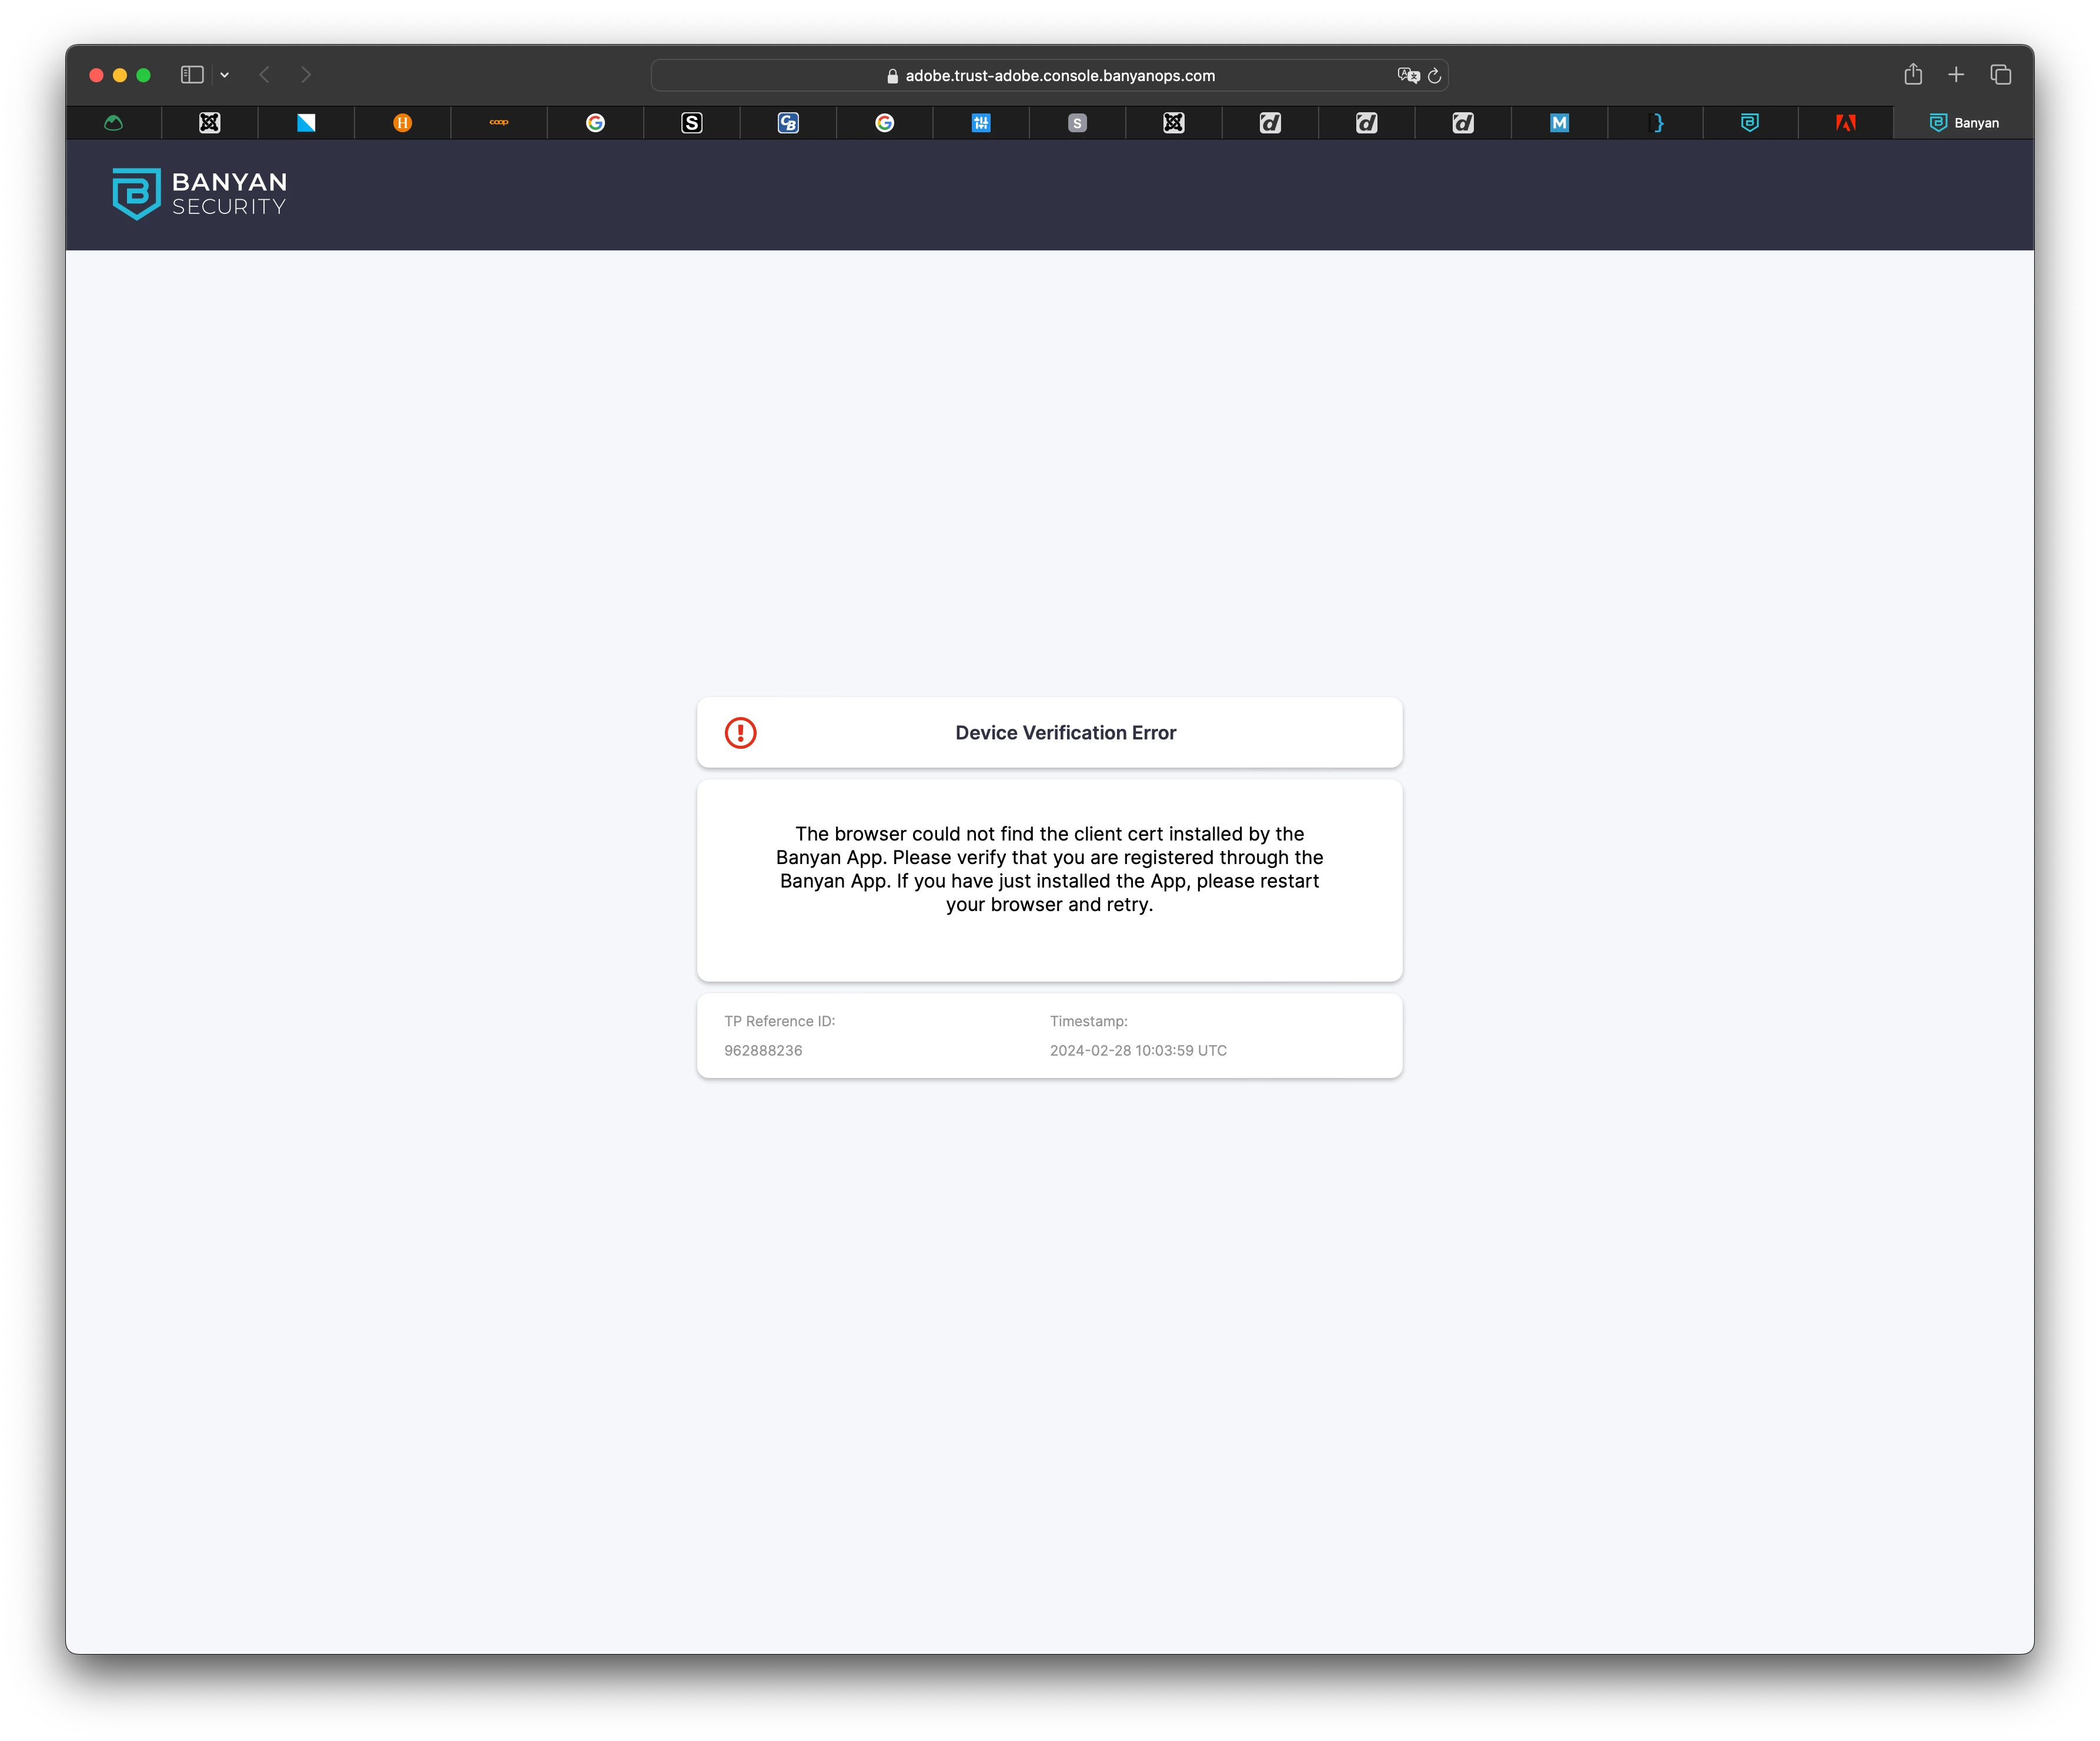This screenshot has width=2100, height=1741.
Task: Switch to the Adobe icon tab
Action: click(x=1845, y=123)
